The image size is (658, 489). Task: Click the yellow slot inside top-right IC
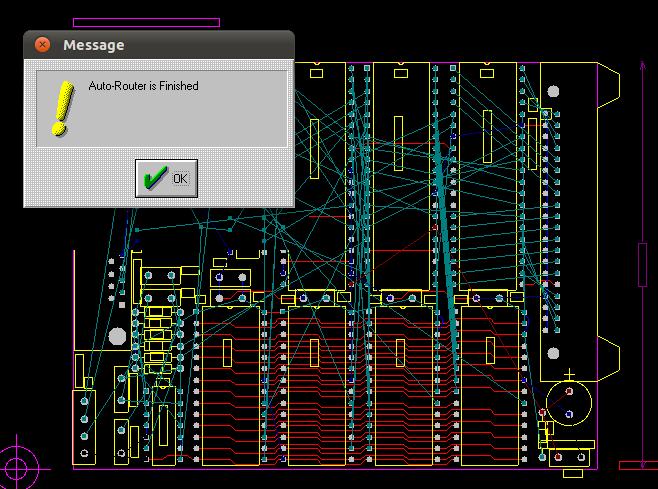point(487,136)
